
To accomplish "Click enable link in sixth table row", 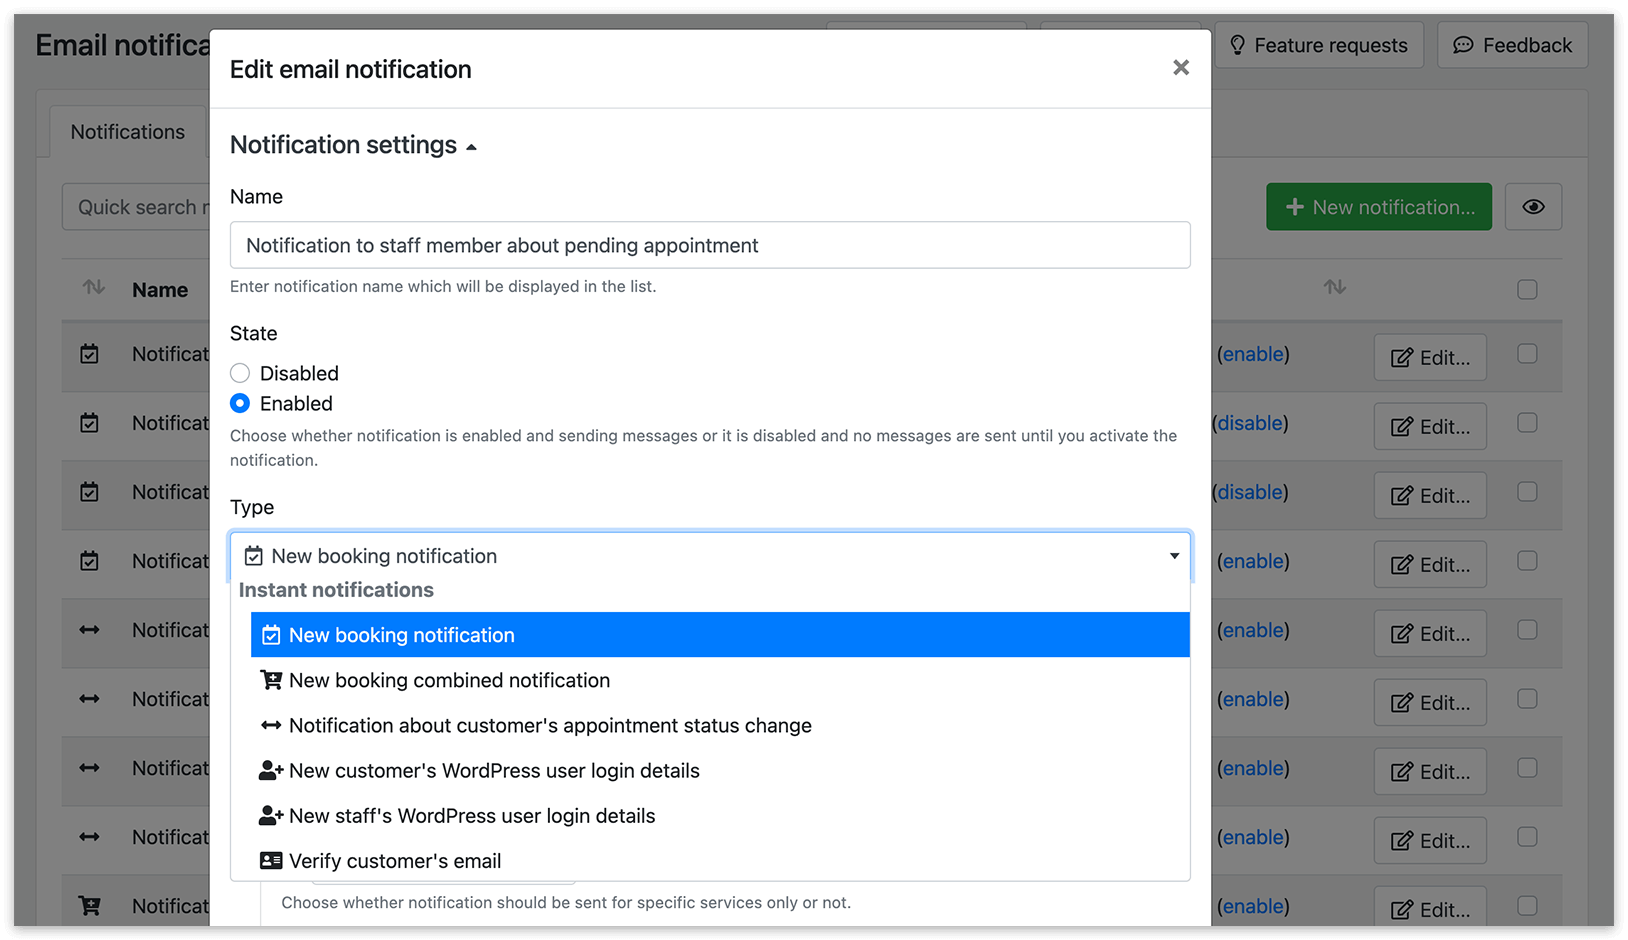I will pyautogui.click(x=1253, y=699).
